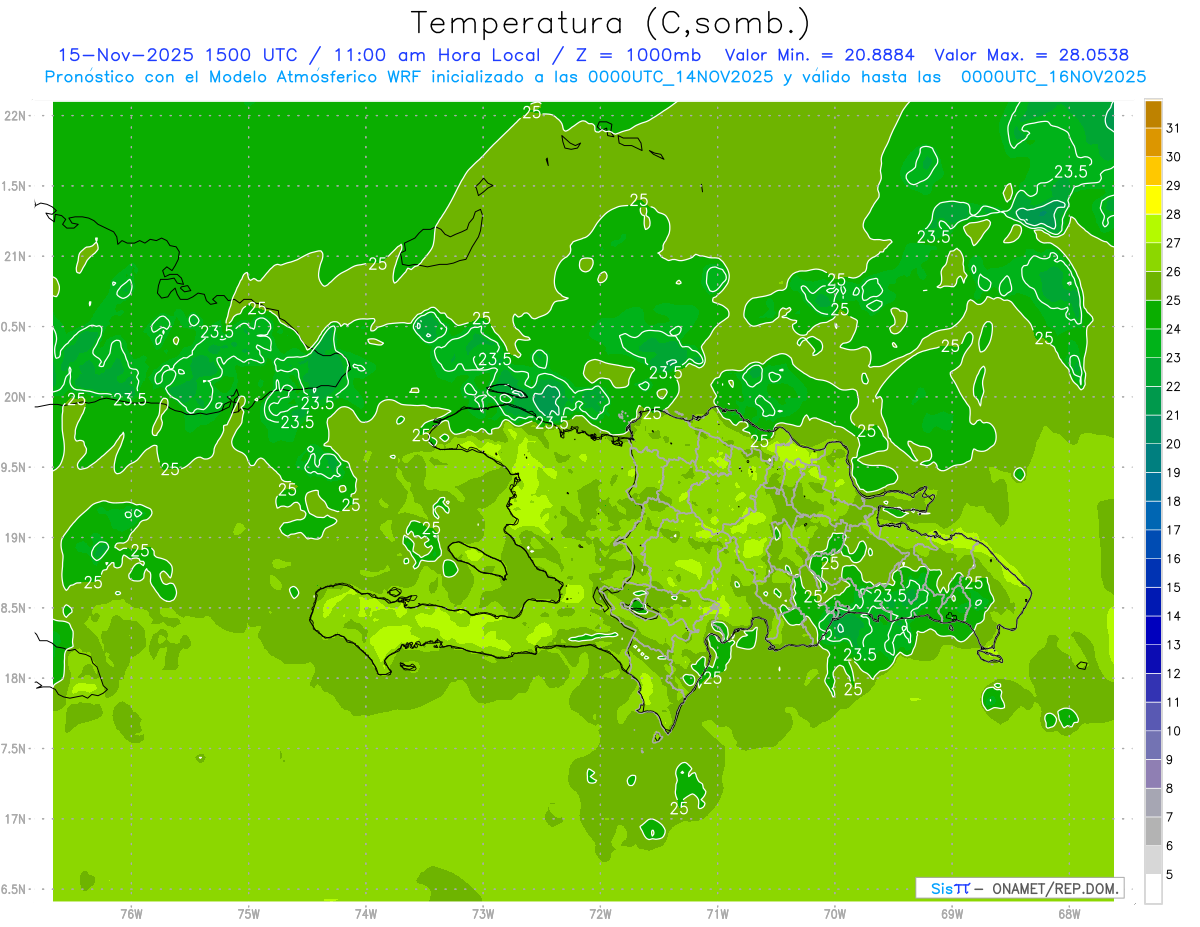Click the '70W' longitude axis label
The width and height of the screenshot is (1200, 927).
(835, 913)
